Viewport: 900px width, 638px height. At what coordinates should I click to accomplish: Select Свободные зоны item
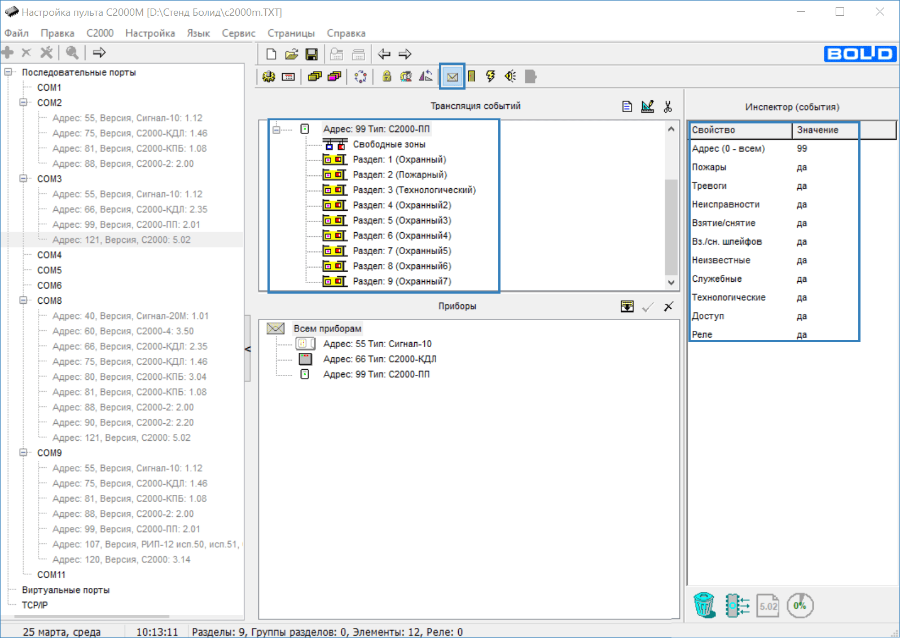[389, 145]
